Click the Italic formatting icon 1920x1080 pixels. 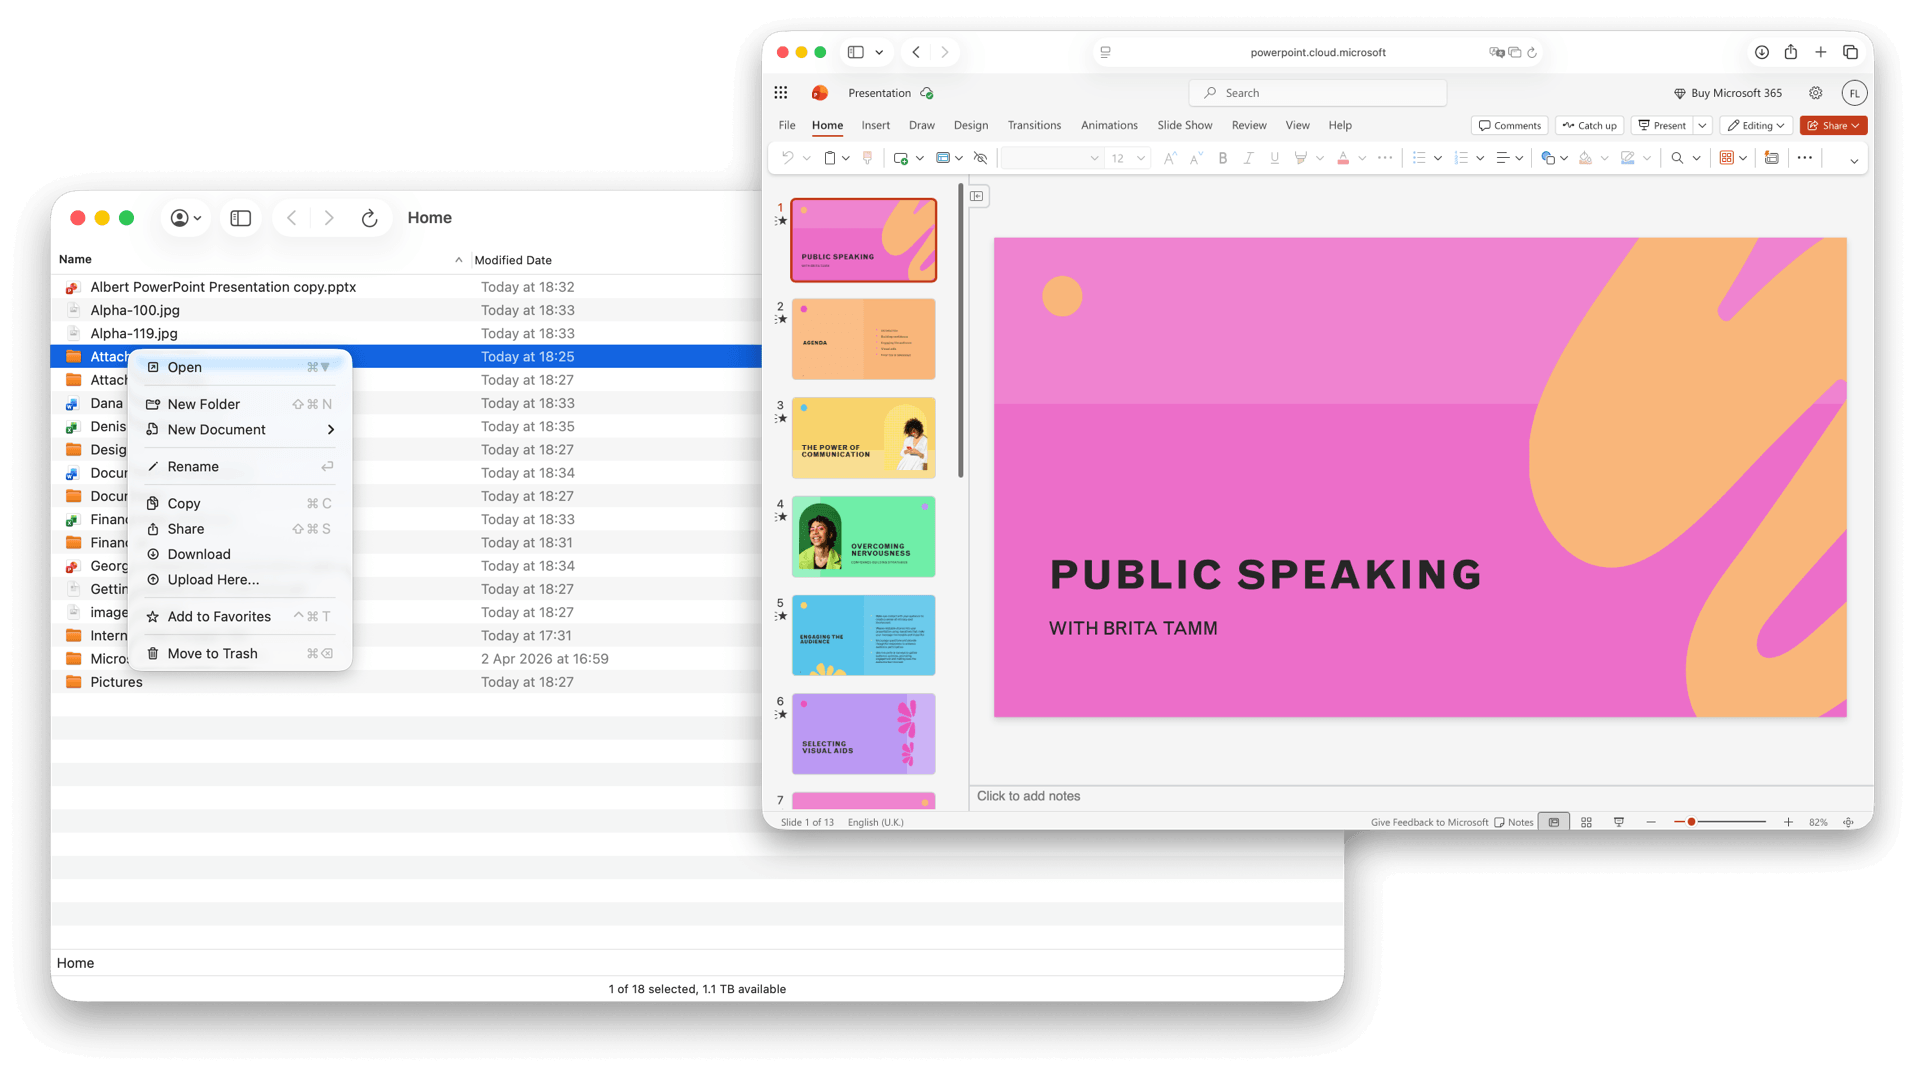click(x=1248, y=158)
